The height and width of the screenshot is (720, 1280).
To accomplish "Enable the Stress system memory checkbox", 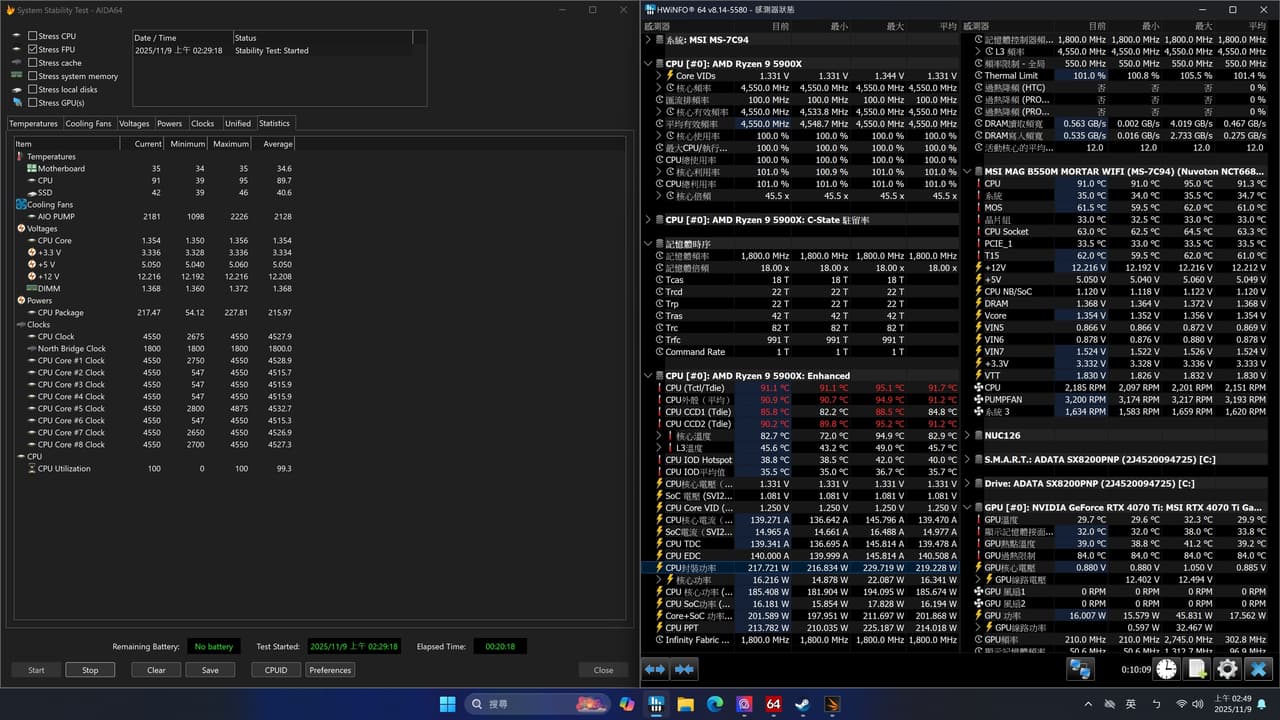I will (x=33, y=76).
